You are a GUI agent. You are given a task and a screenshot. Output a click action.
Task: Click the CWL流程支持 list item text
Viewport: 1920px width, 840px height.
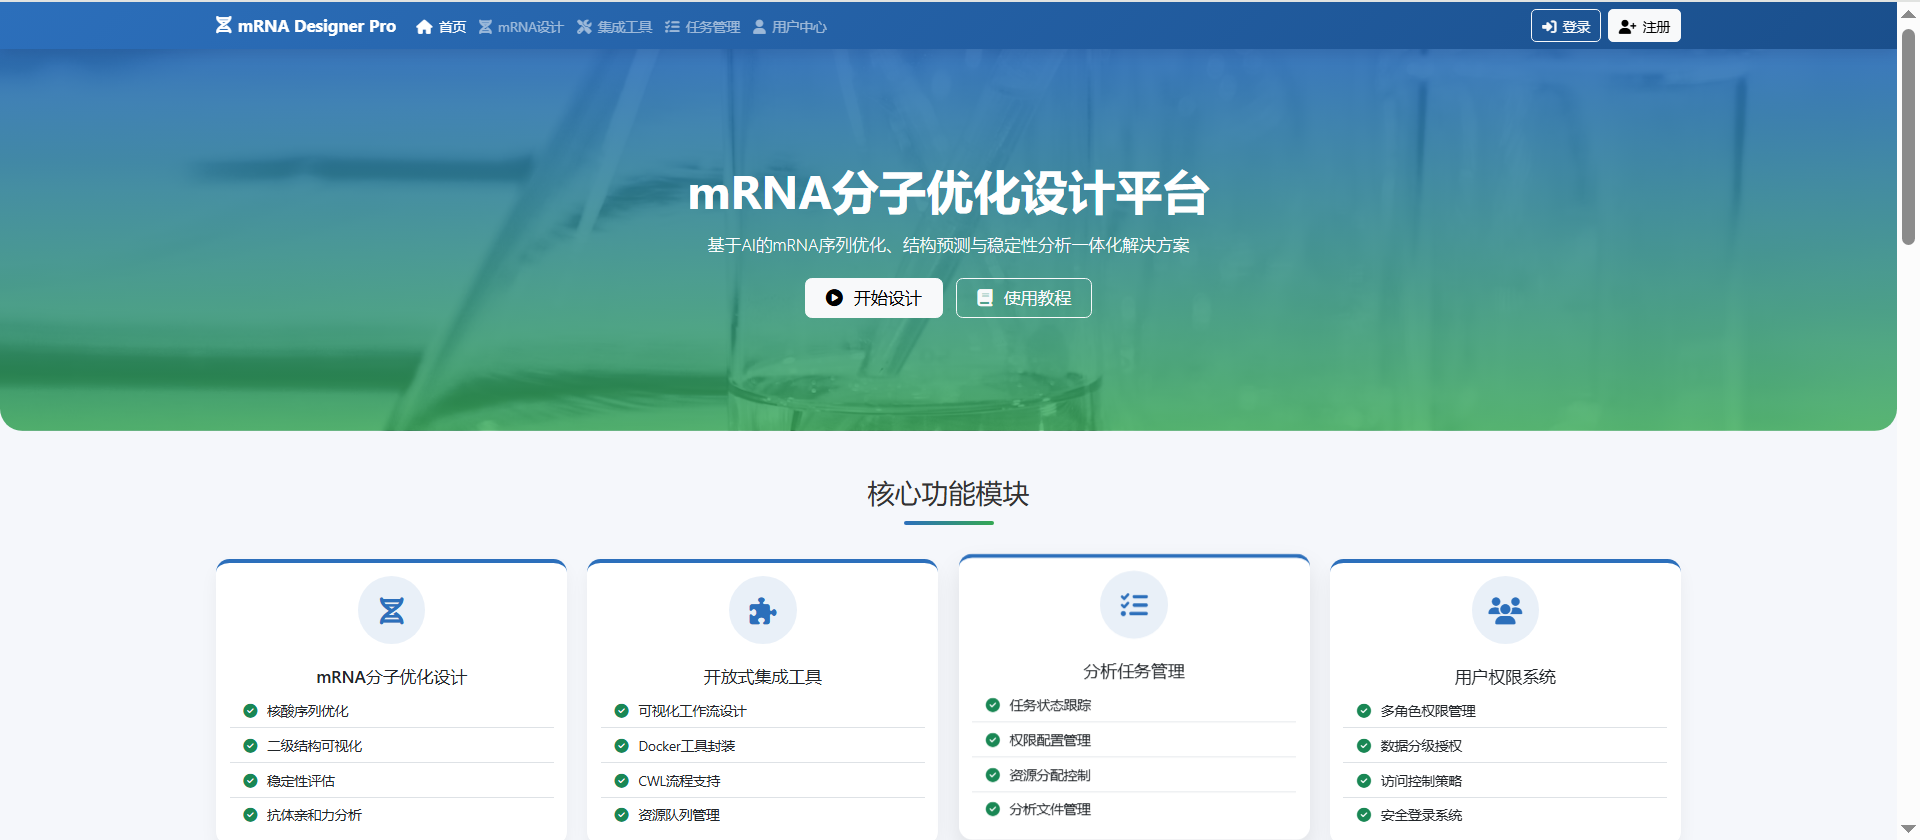680,781
